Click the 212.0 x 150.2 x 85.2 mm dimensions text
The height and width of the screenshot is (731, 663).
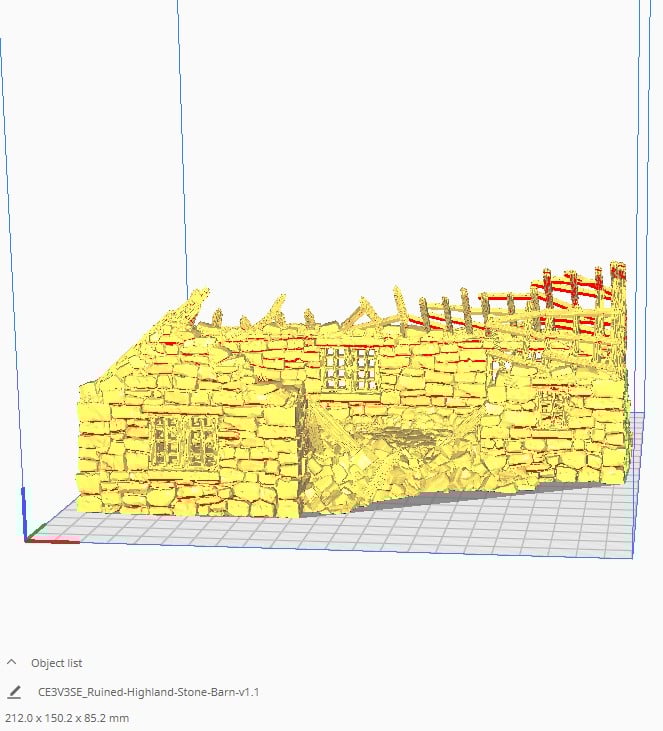coord(67,718)
